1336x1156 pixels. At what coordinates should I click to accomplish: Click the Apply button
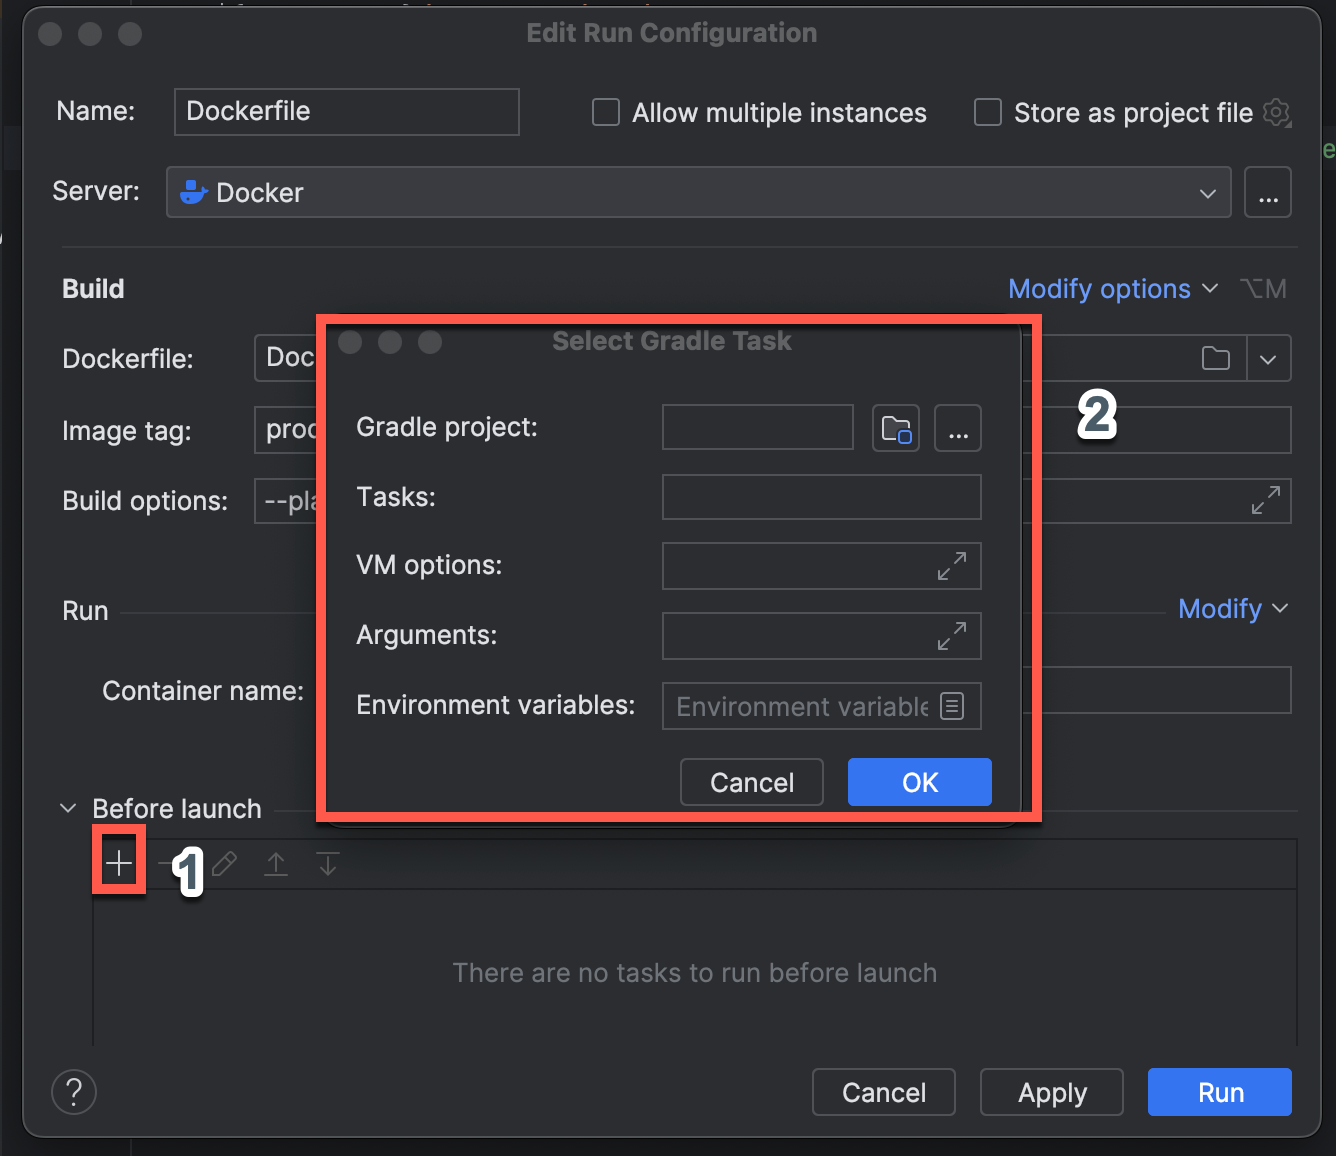click(x=1052, y=1092)
